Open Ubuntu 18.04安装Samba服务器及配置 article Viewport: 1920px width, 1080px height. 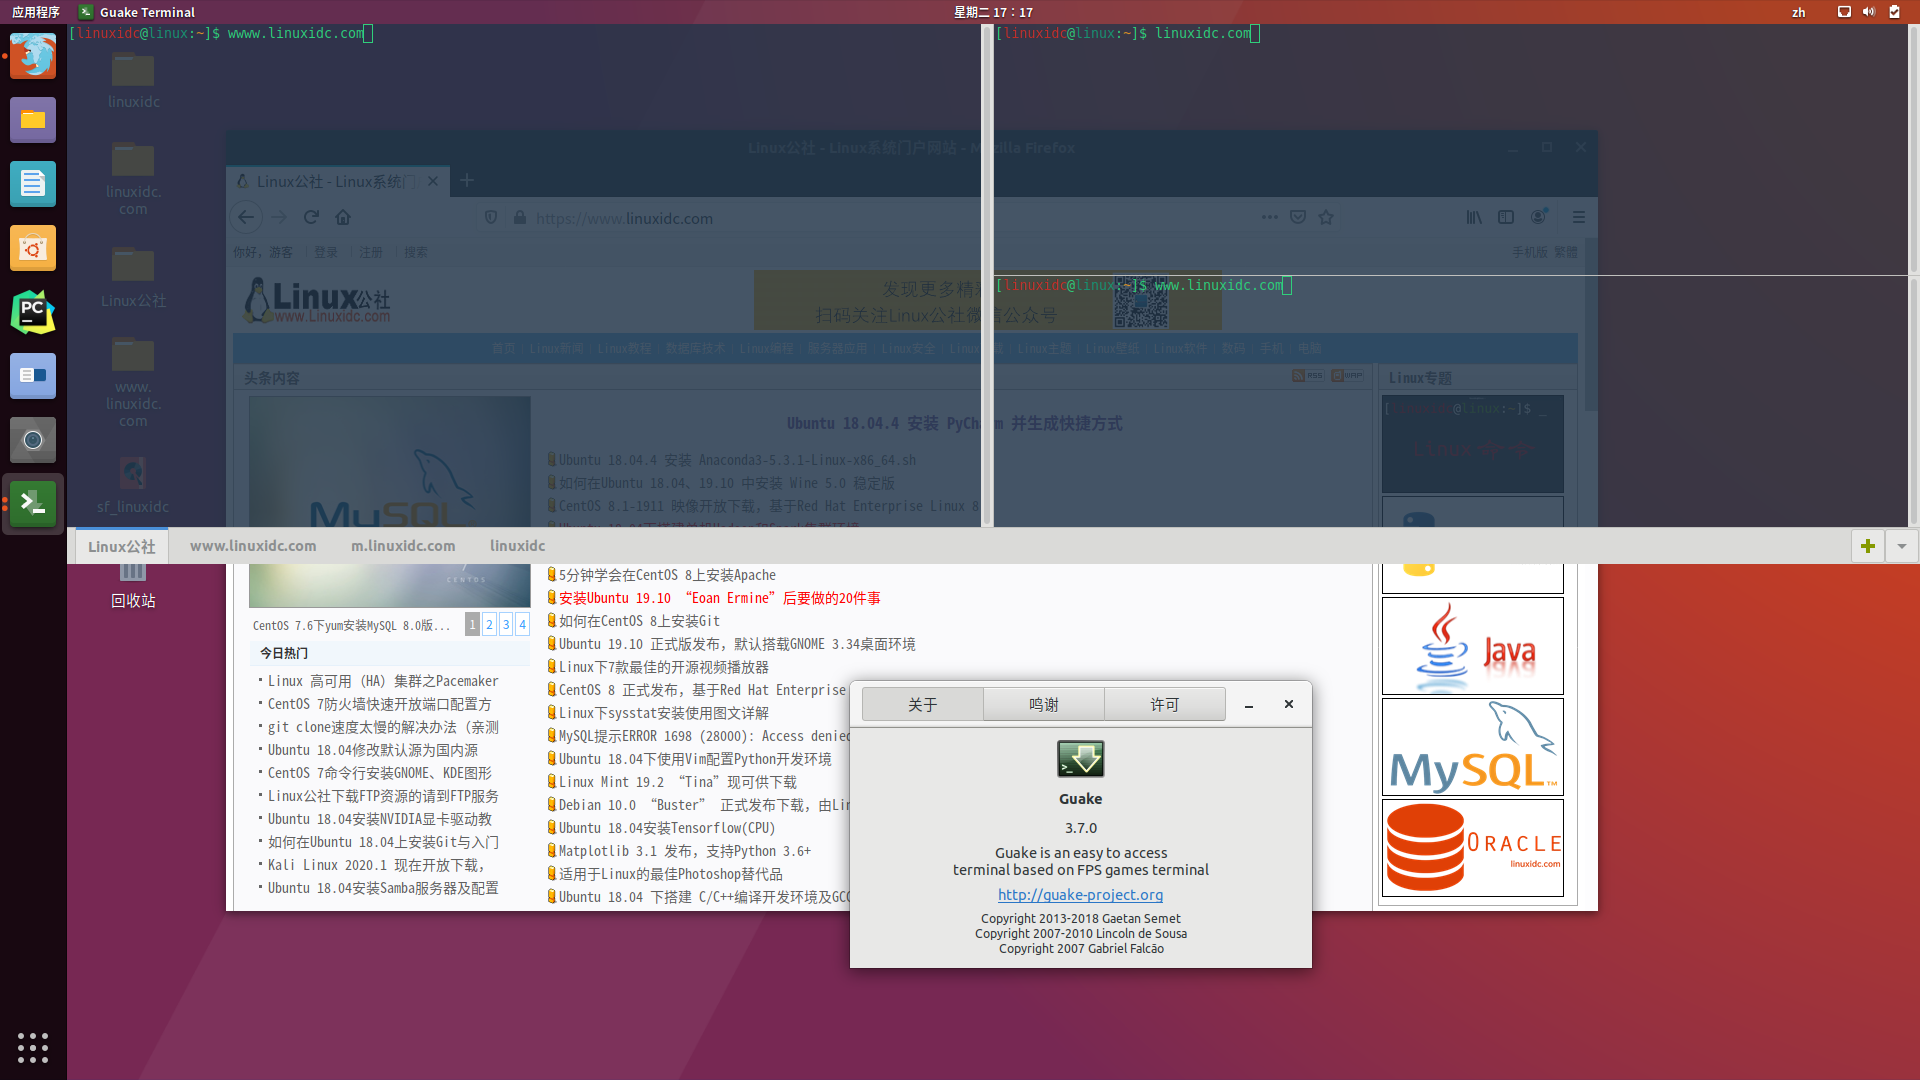tap(383, 888)
